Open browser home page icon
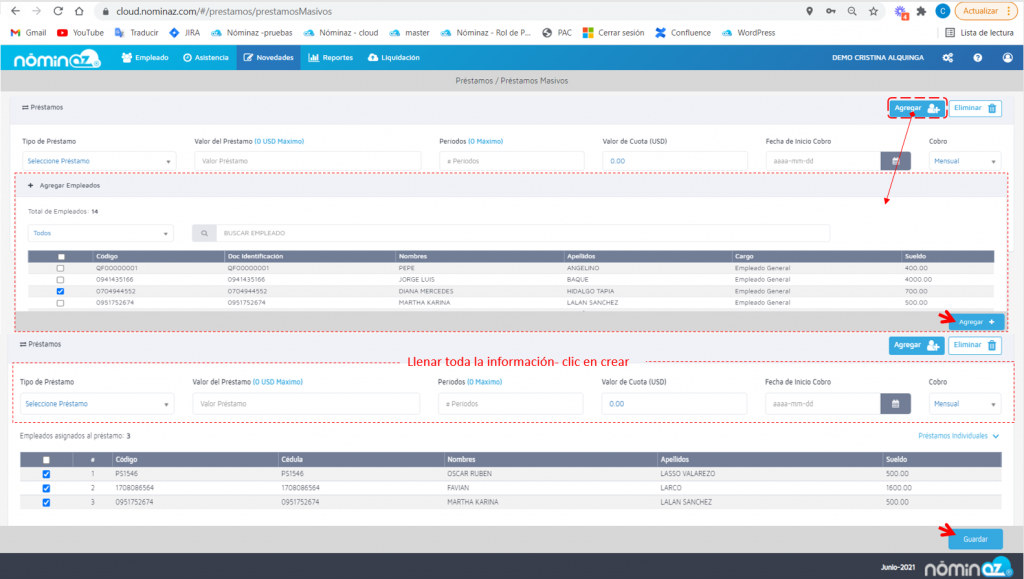This screenshot has height=579, width=1024. coord(79,11)
